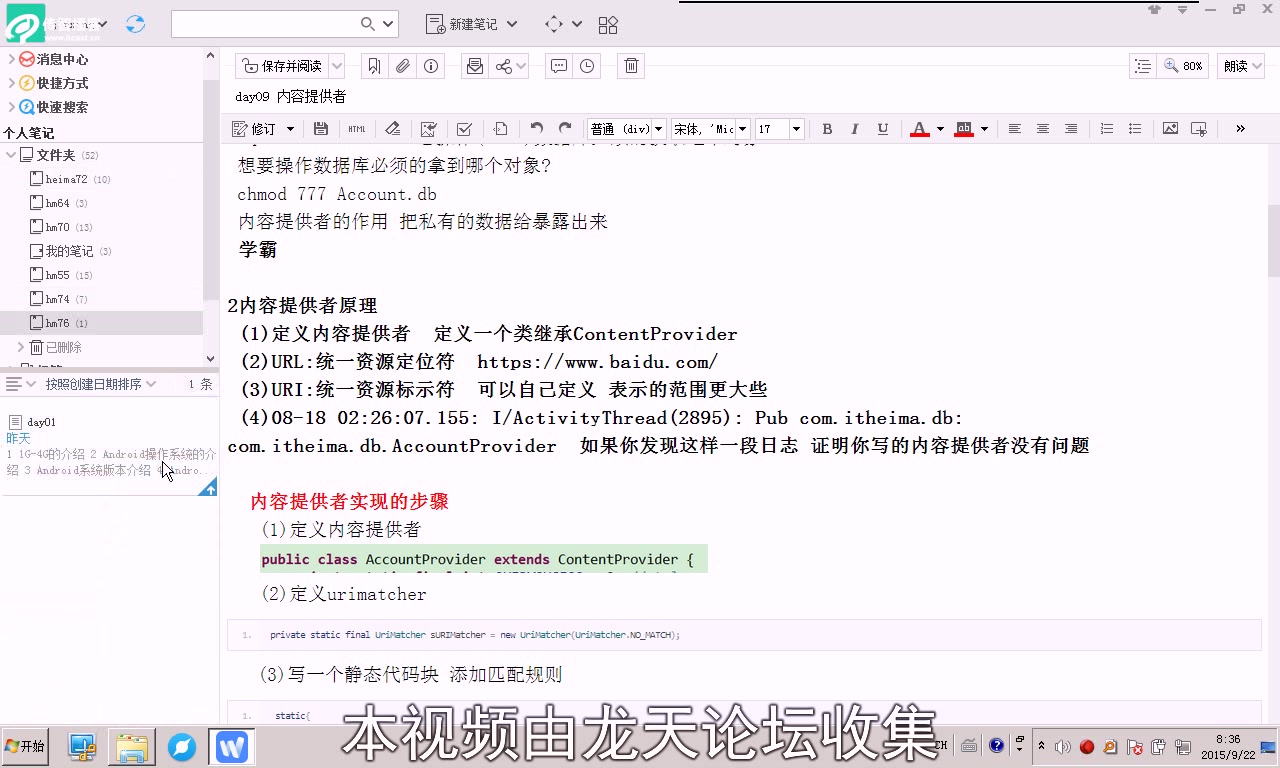Open note info with the circled-i icon
The width and height of the screenshot is (1280, 768).
pos(430,66)
